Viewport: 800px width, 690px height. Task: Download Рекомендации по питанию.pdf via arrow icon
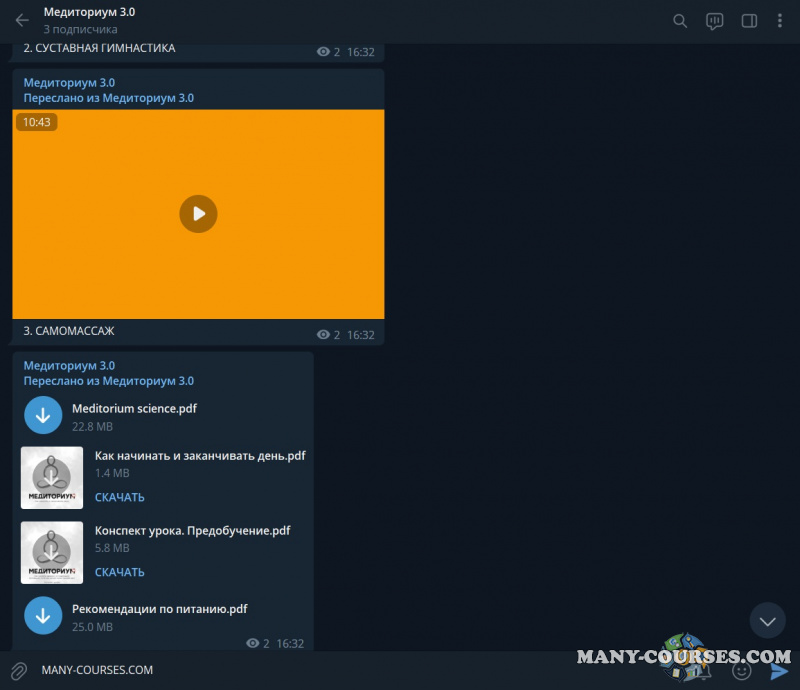[x=43, y=616]
